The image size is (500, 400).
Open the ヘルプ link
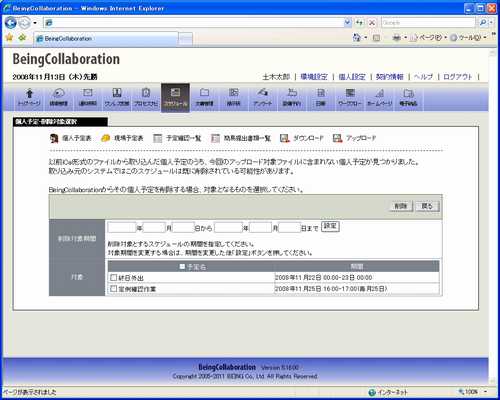pyautogui.click(x=423, y=77)
